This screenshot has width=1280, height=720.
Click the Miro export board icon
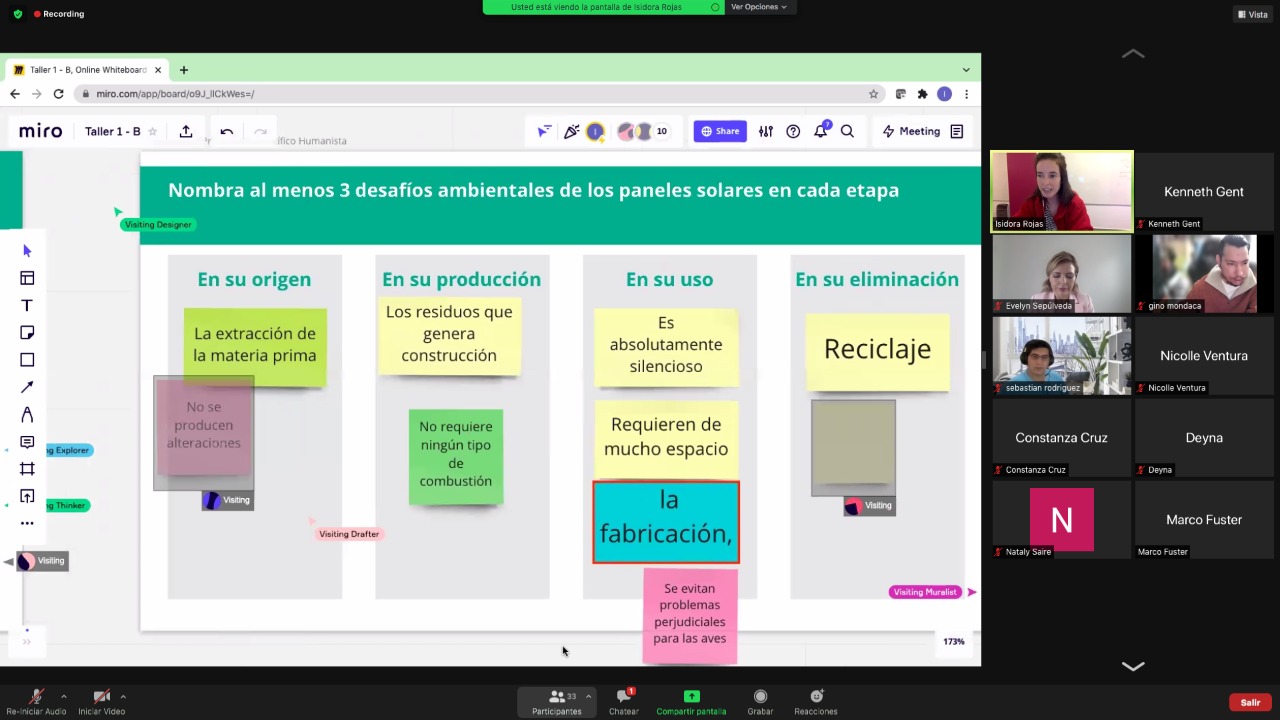click(186, 131)
